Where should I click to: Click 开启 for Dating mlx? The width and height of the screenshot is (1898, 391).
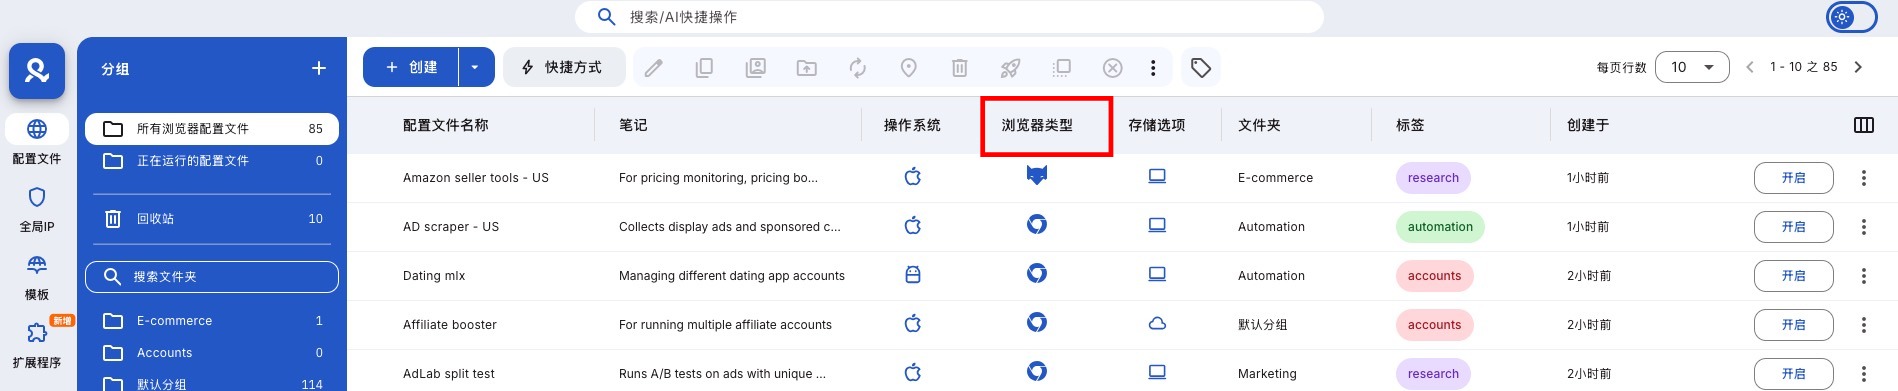(1794, 276)
